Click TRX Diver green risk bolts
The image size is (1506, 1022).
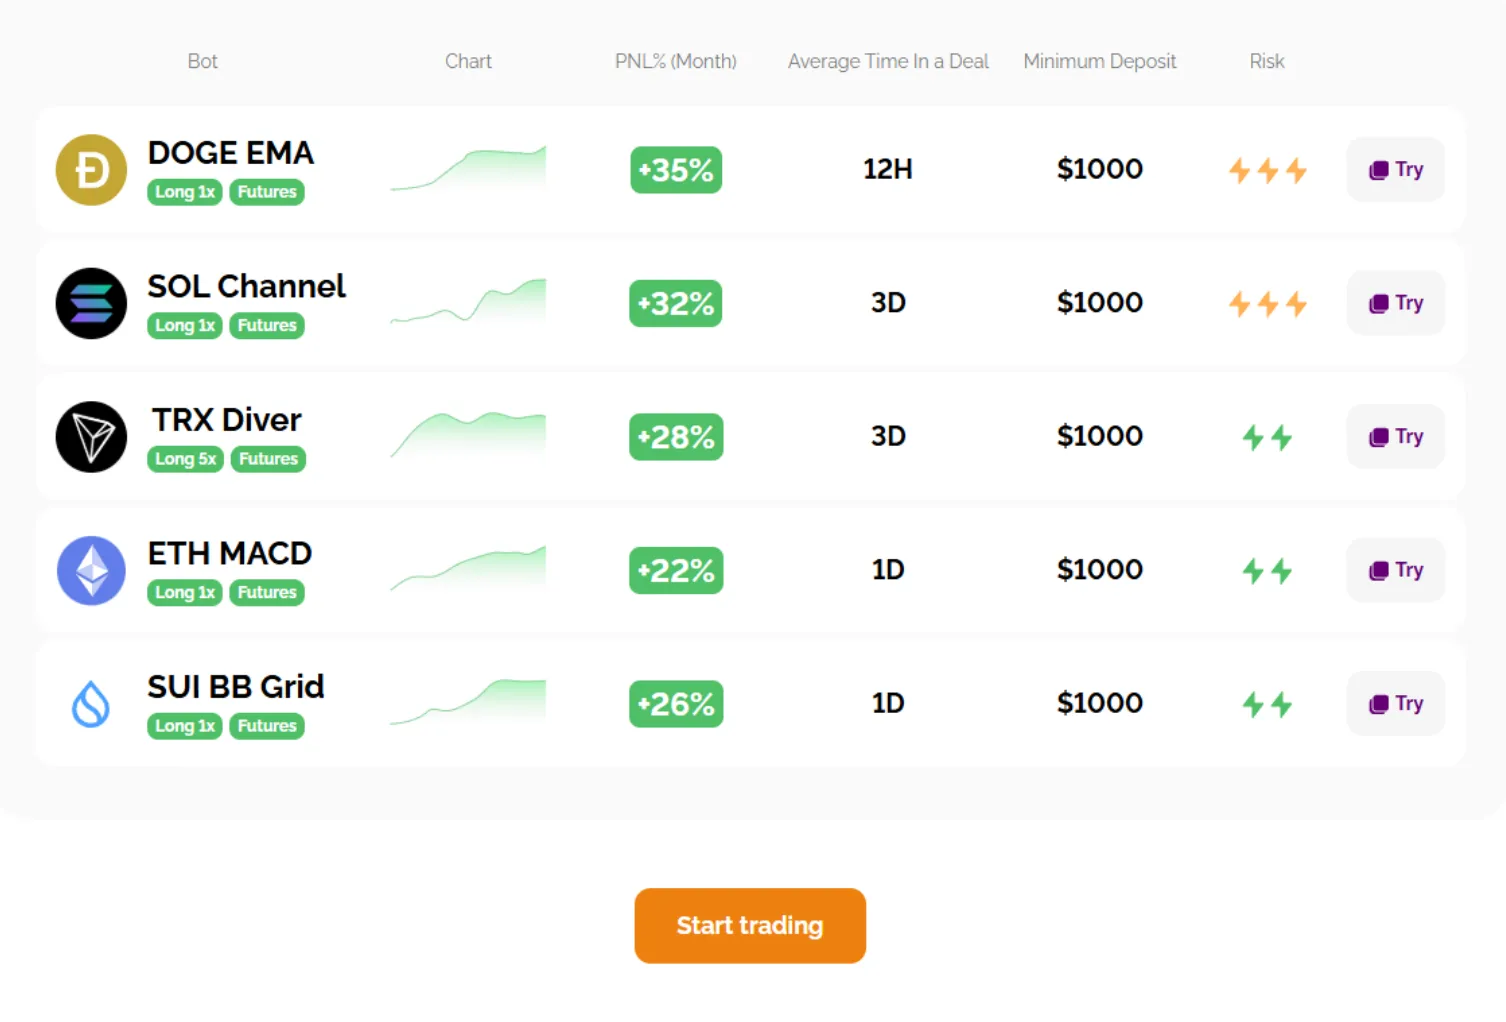point(1267,437)
